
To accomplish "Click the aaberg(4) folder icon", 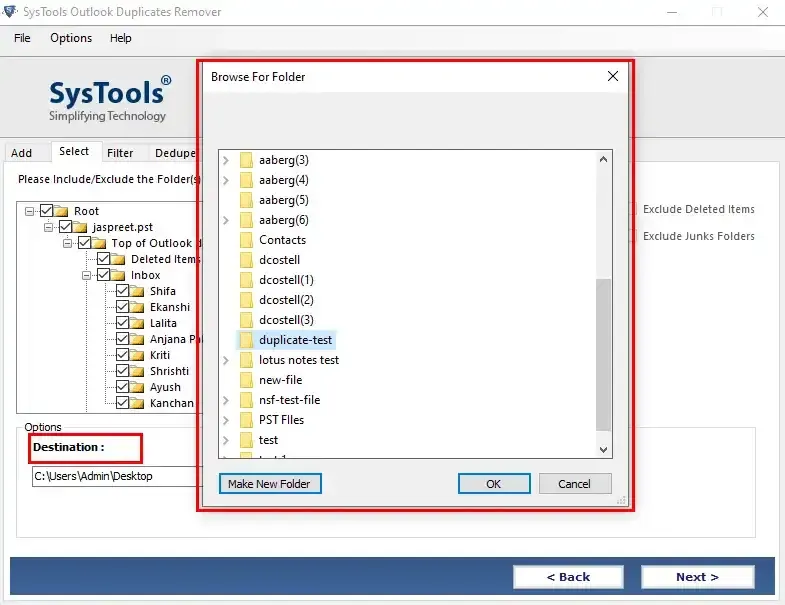I will 246,180.
